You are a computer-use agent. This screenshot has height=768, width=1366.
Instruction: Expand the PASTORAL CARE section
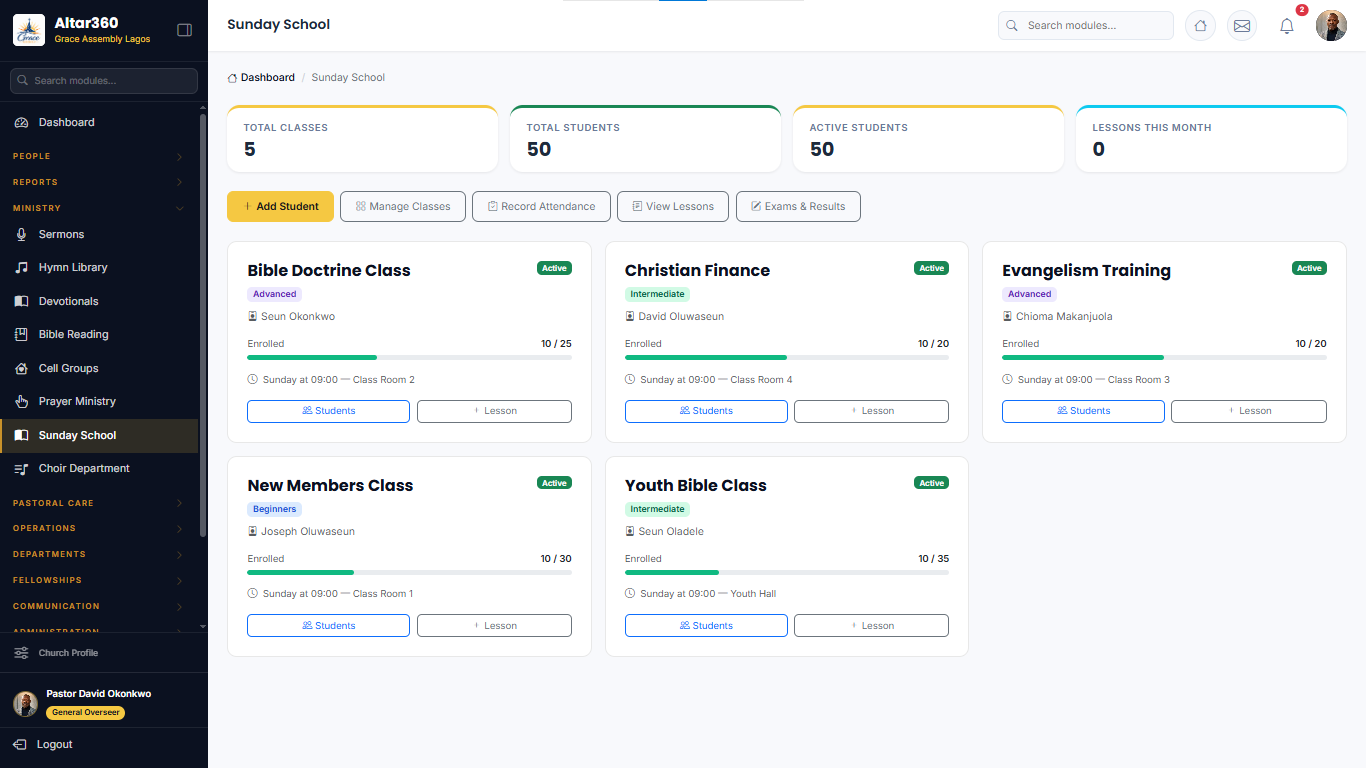[99, 503]
